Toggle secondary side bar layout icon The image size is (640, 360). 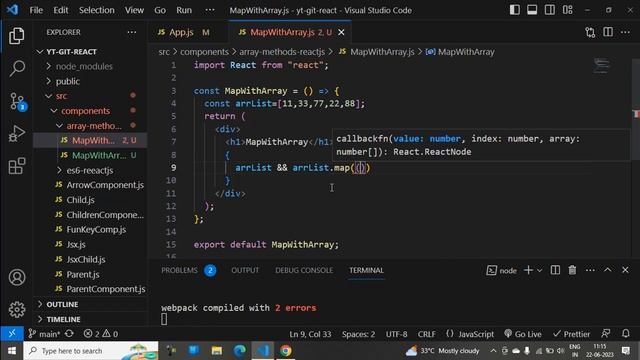[549, 10]
